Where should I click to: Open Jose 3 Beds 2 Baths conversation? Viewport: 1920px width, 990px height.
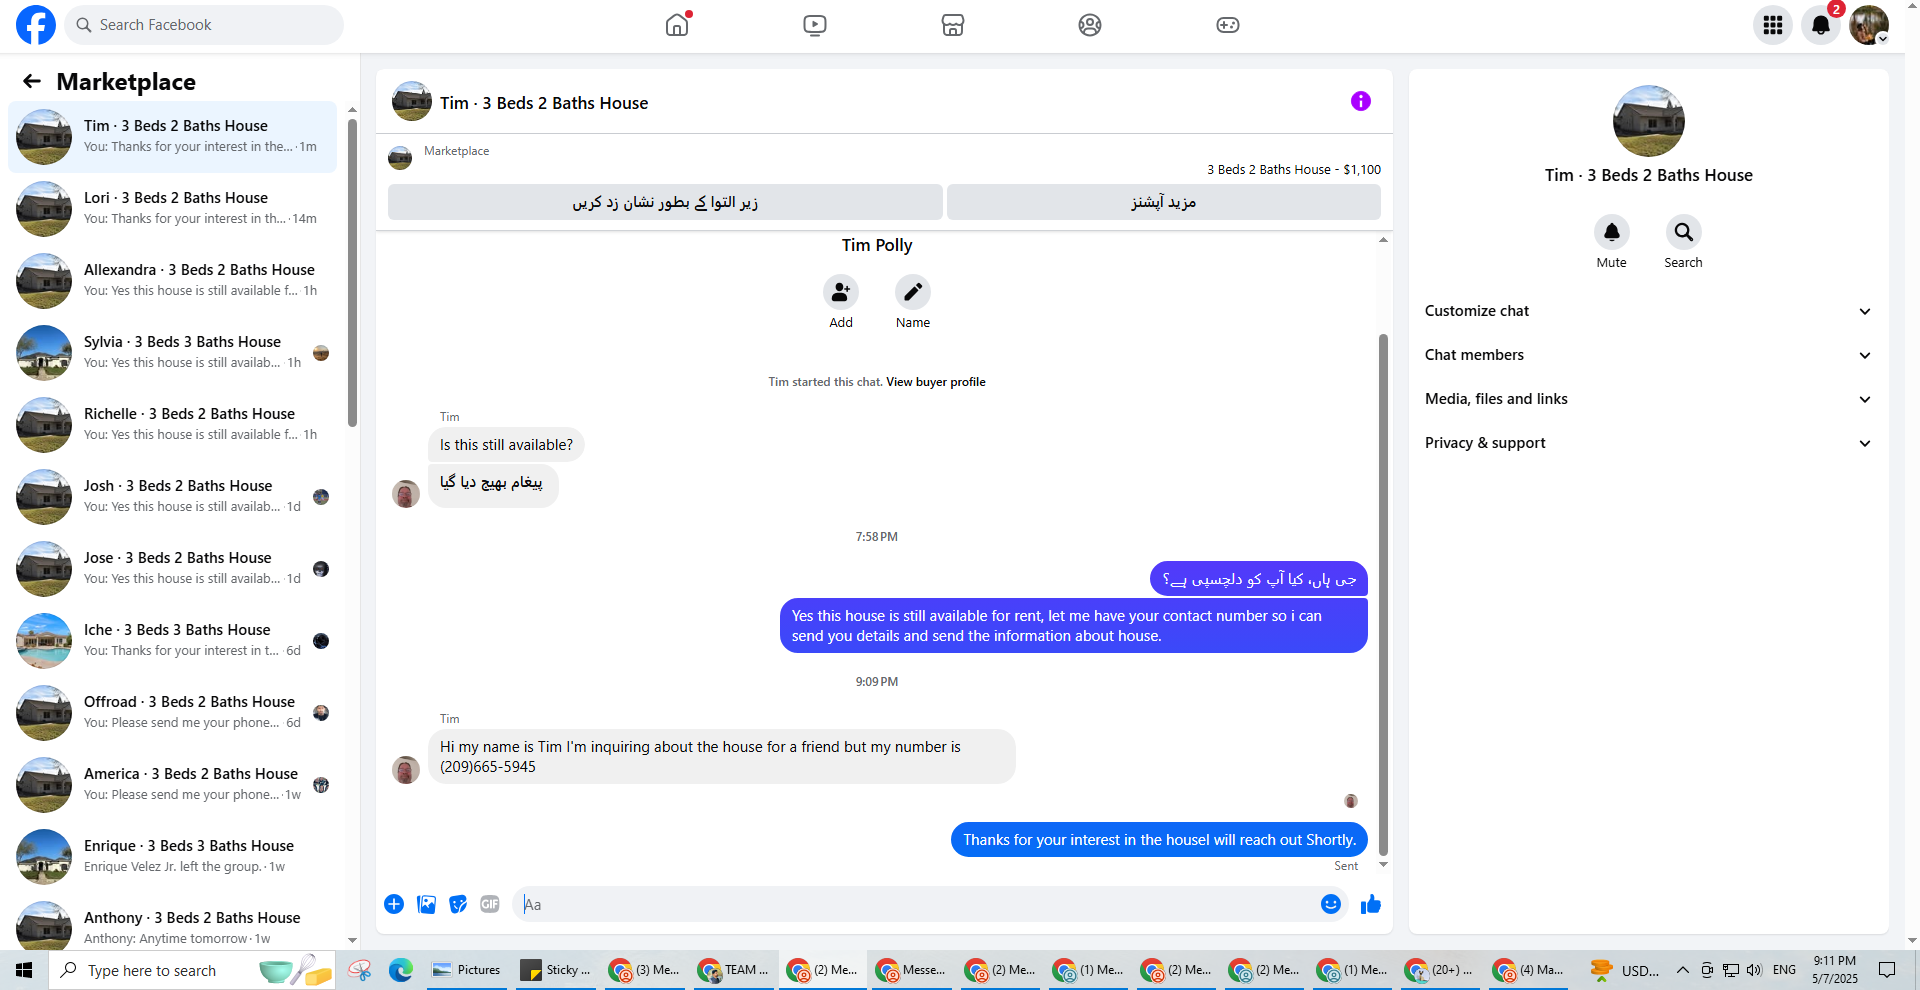[x=172, y=569]
